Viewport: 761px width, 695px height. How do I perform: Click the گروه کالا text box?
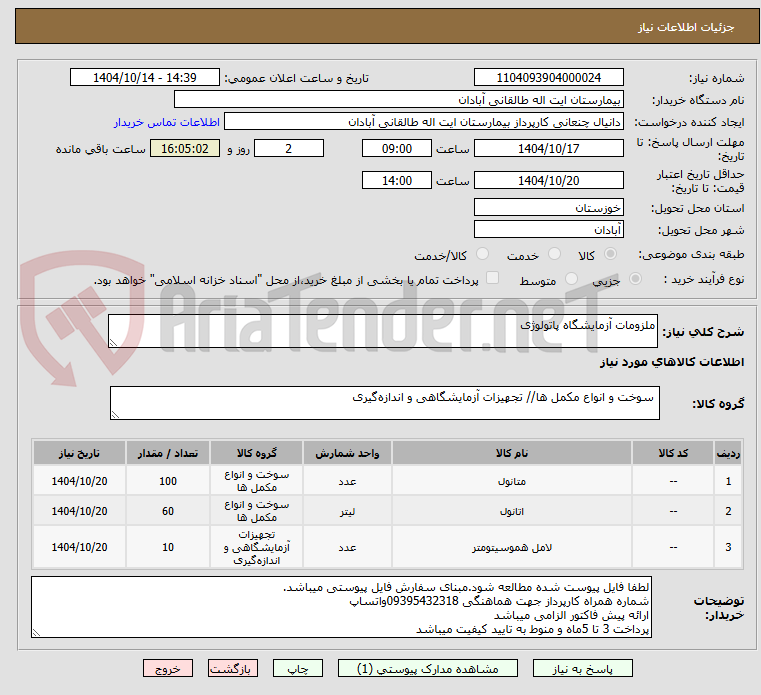(385, 403)
